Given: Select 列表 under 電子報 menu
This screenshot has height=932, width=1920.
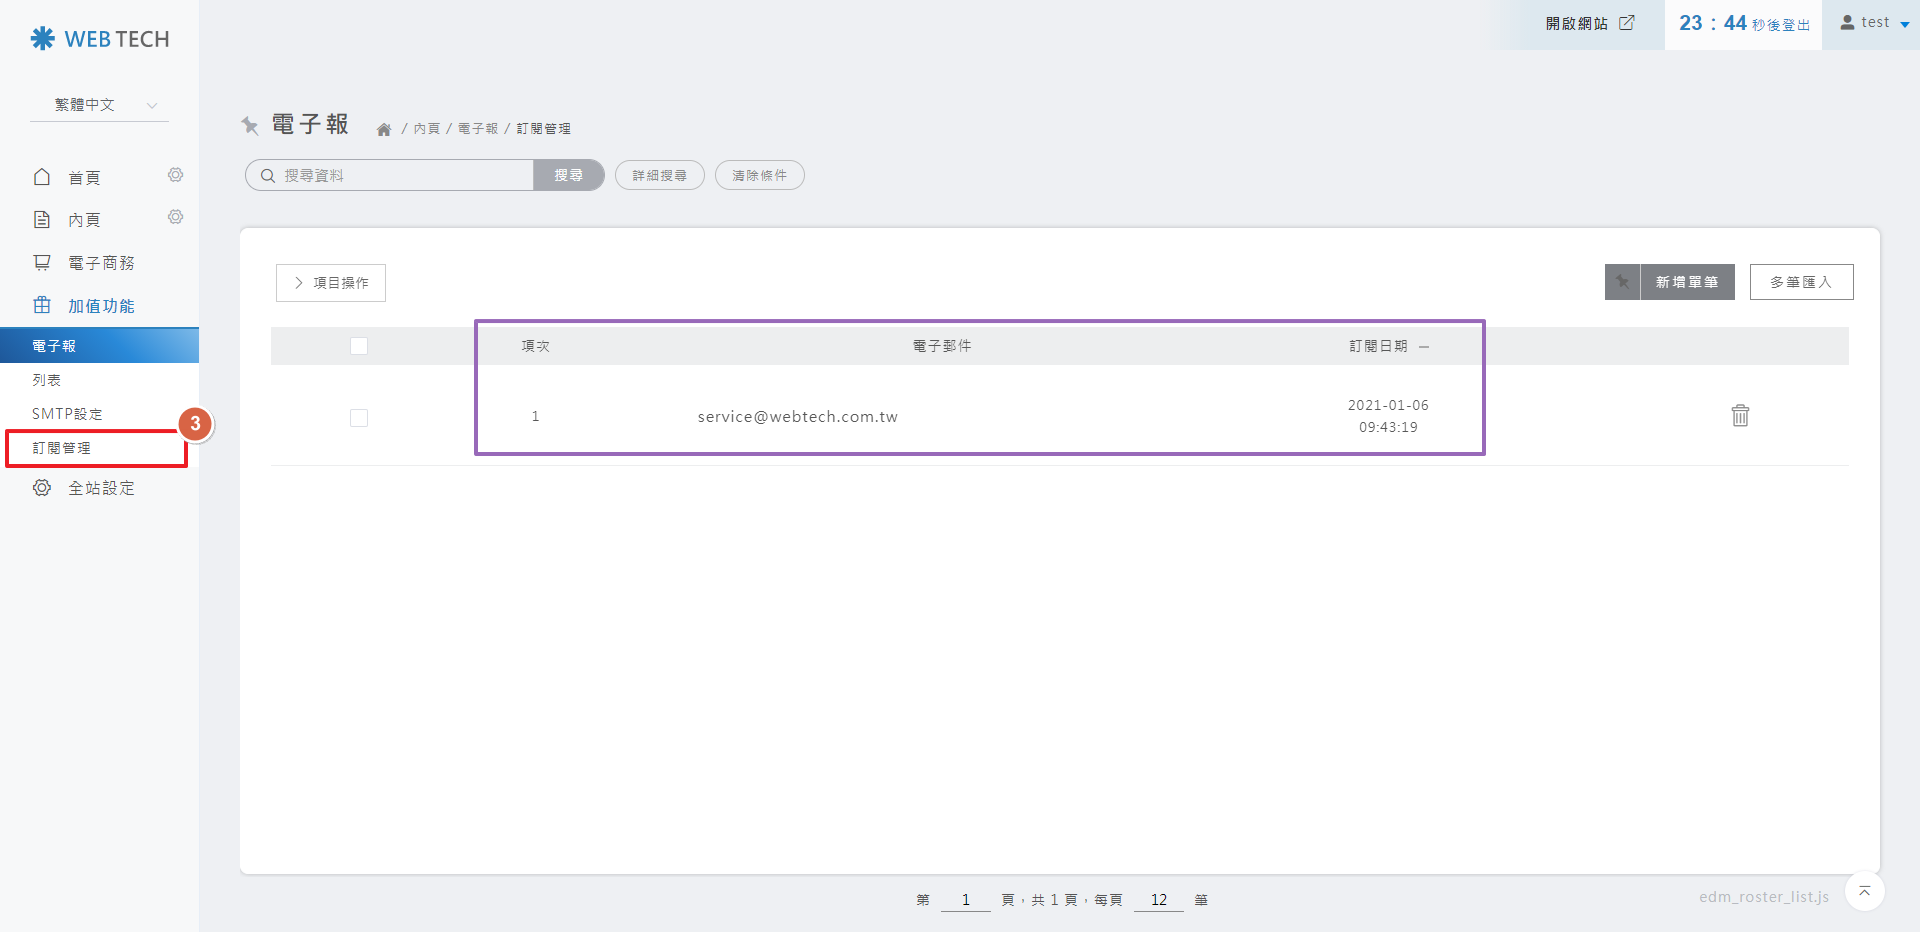Looking at the screenshot, I should pos(47,380).
